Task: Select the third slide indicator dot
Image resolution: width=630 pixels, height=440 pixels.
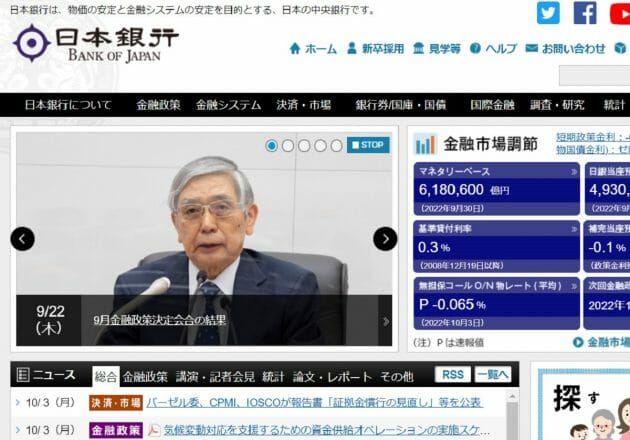Action: click(x=304, y=145)
